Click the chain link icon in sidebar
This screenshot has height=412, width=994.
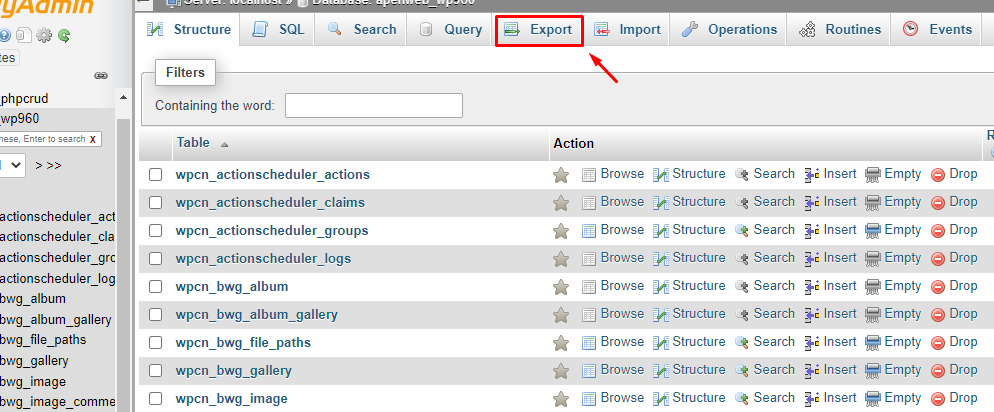101,75
